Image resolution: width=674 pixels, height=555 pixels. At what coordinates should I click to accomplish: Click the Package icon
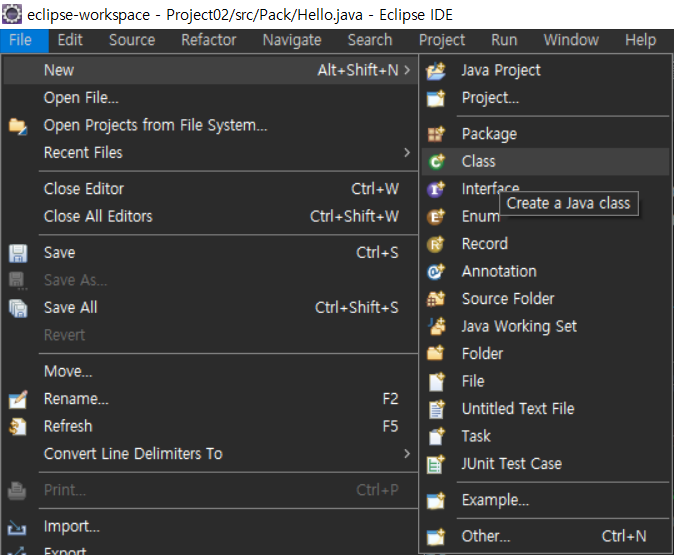(436, 134)
